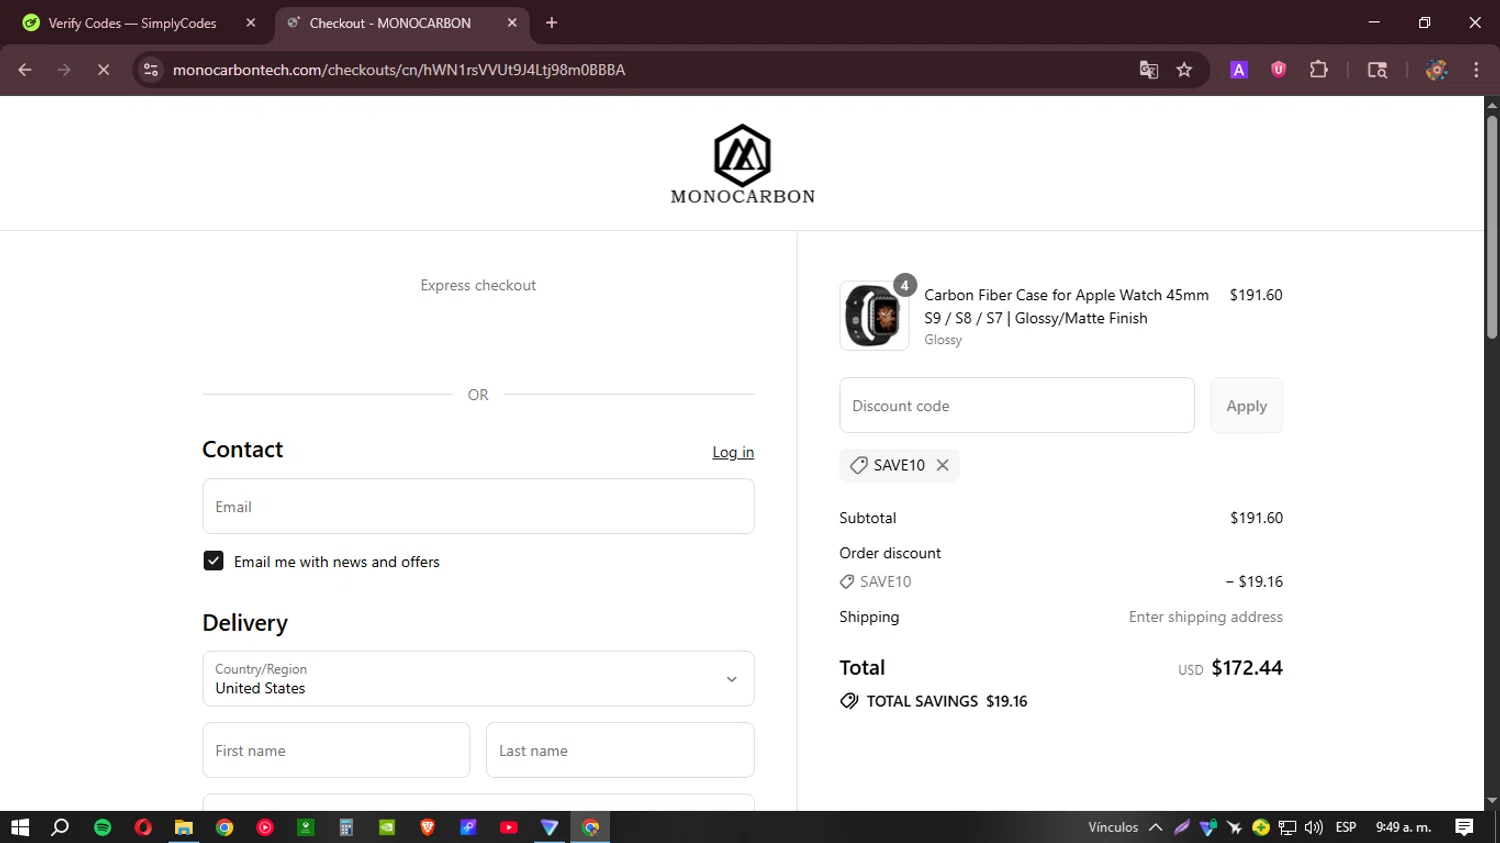Go back to previous page
The image size is (1500, 843).
coord(25,70)
